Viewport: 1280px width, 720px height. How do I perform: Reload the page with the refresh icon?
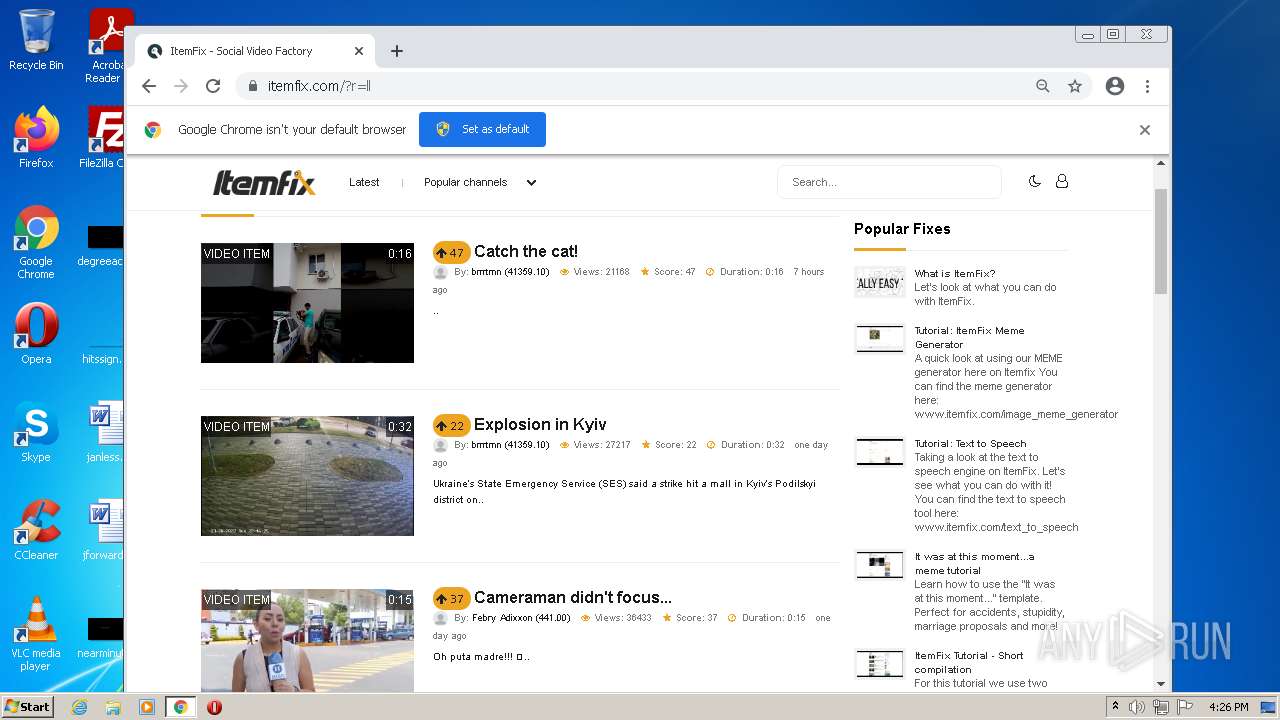pyautogui.click(x=213, y=86)
